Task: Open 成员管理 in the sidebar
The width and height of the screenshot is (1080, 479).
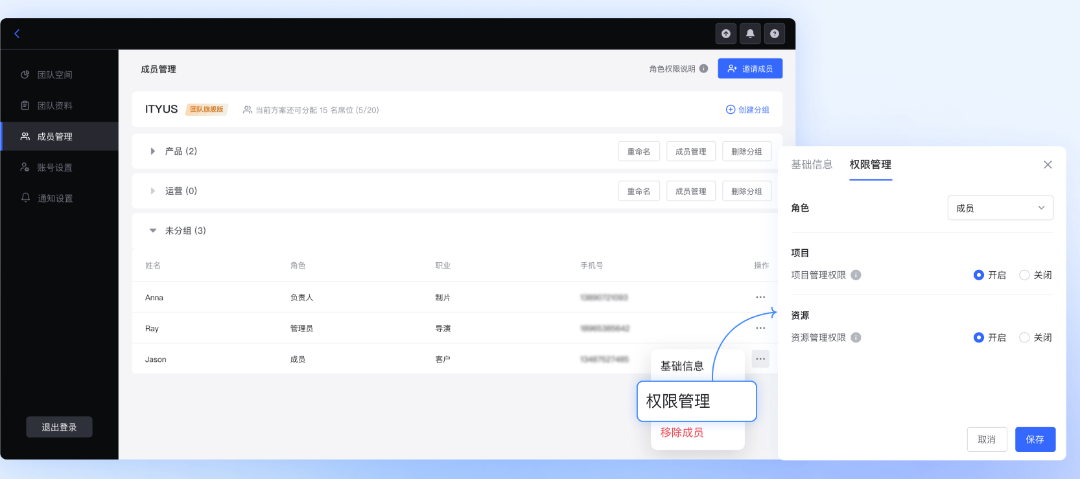Action: pyautogui.click(x=59, y=136)
